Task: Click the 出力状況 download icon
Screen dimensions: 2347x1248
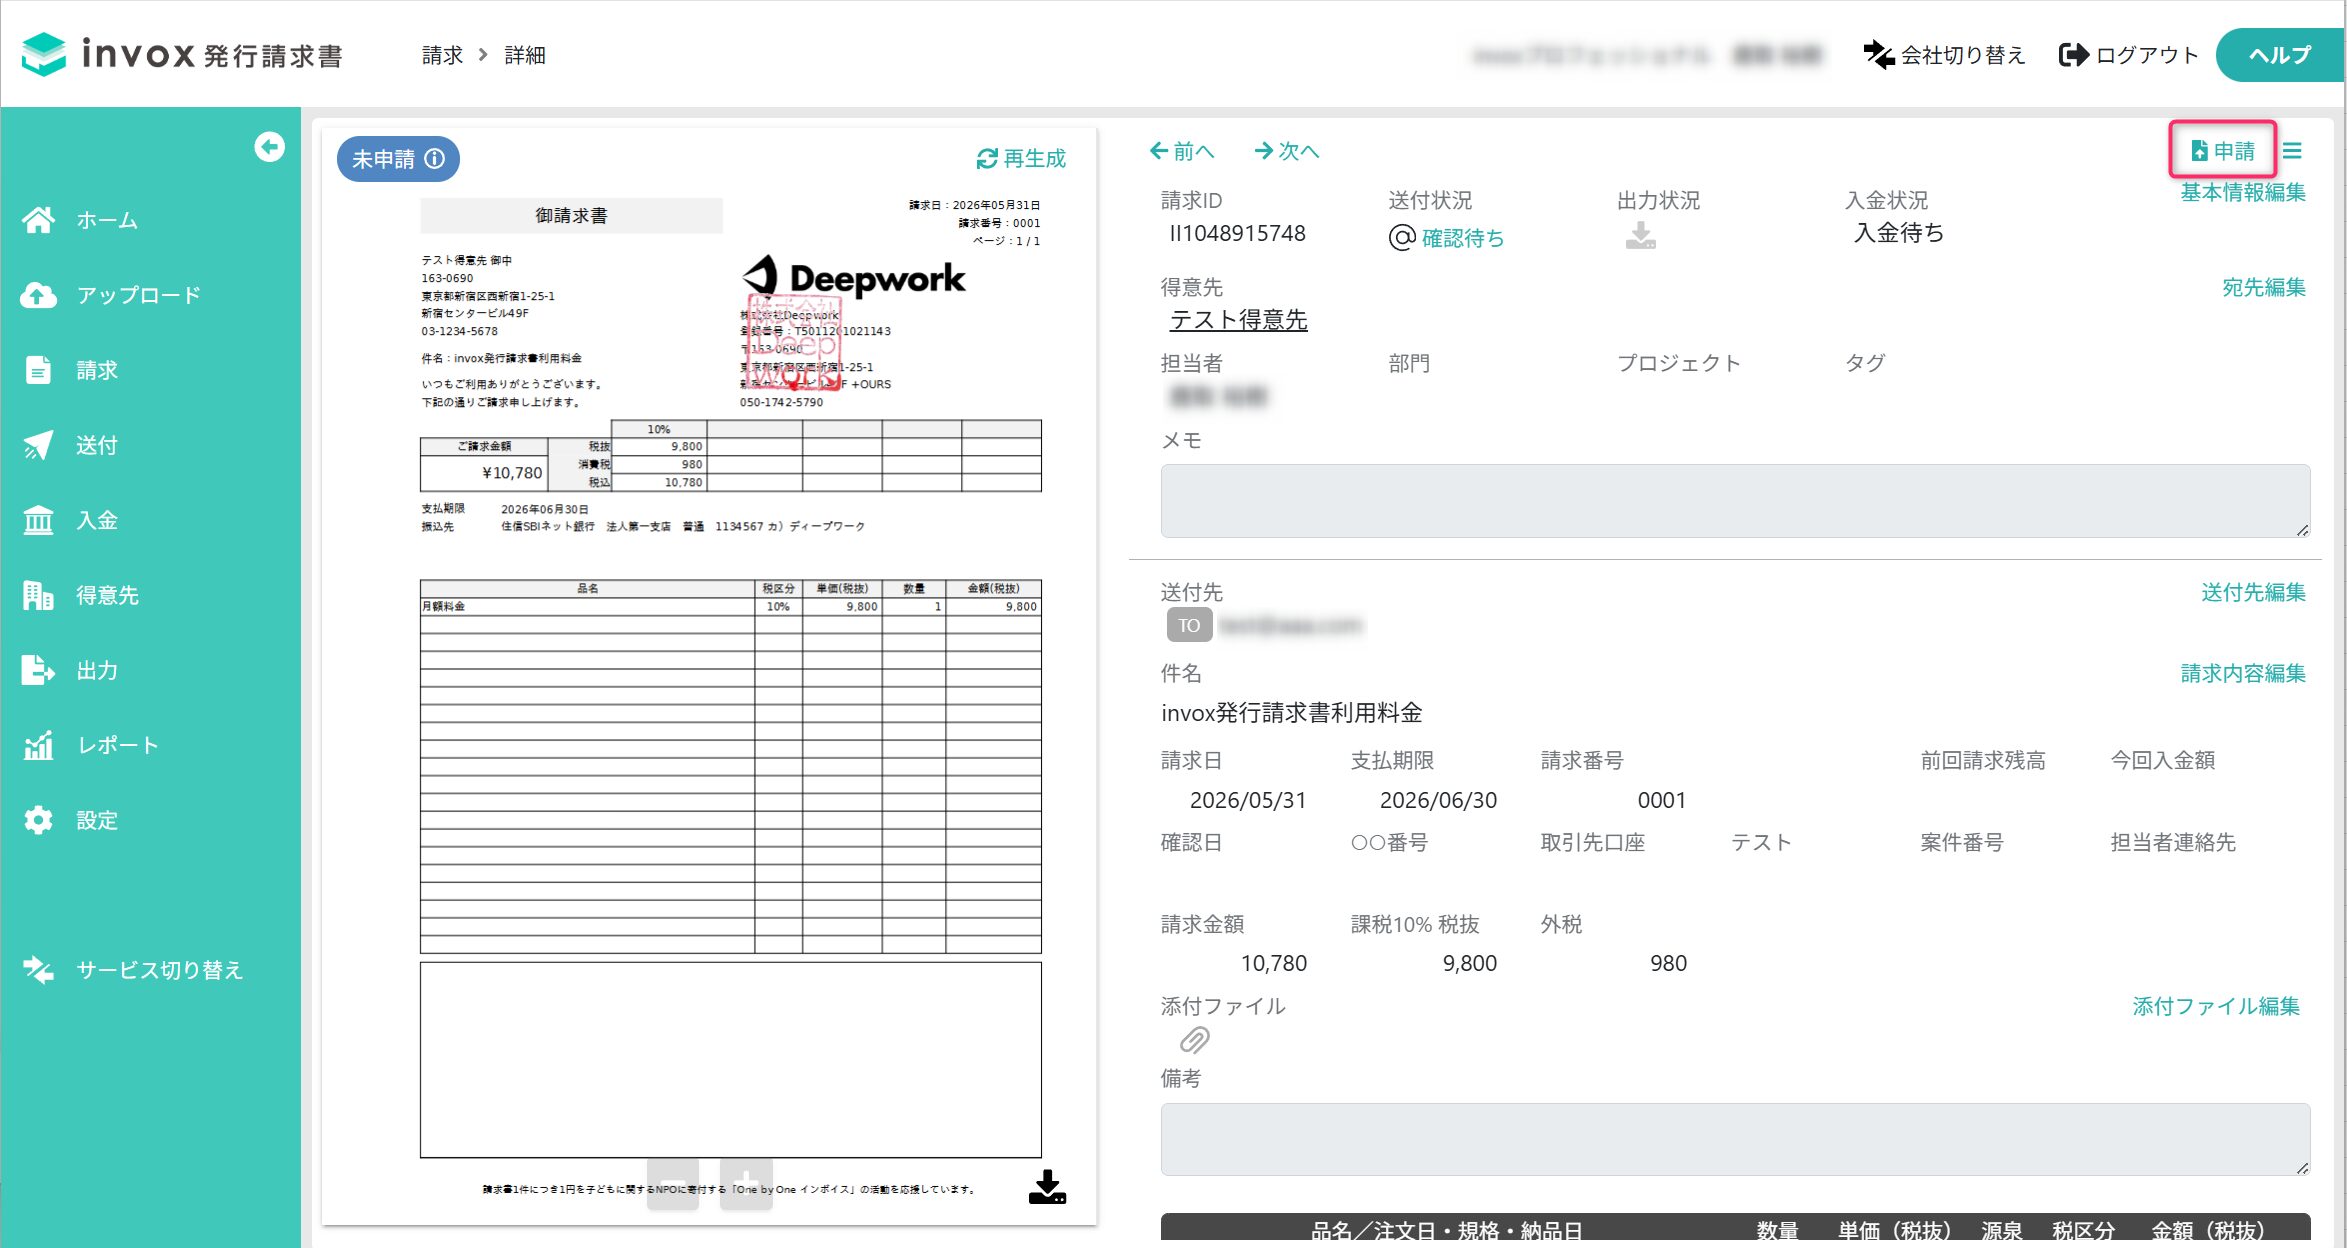Action: 1640,236
